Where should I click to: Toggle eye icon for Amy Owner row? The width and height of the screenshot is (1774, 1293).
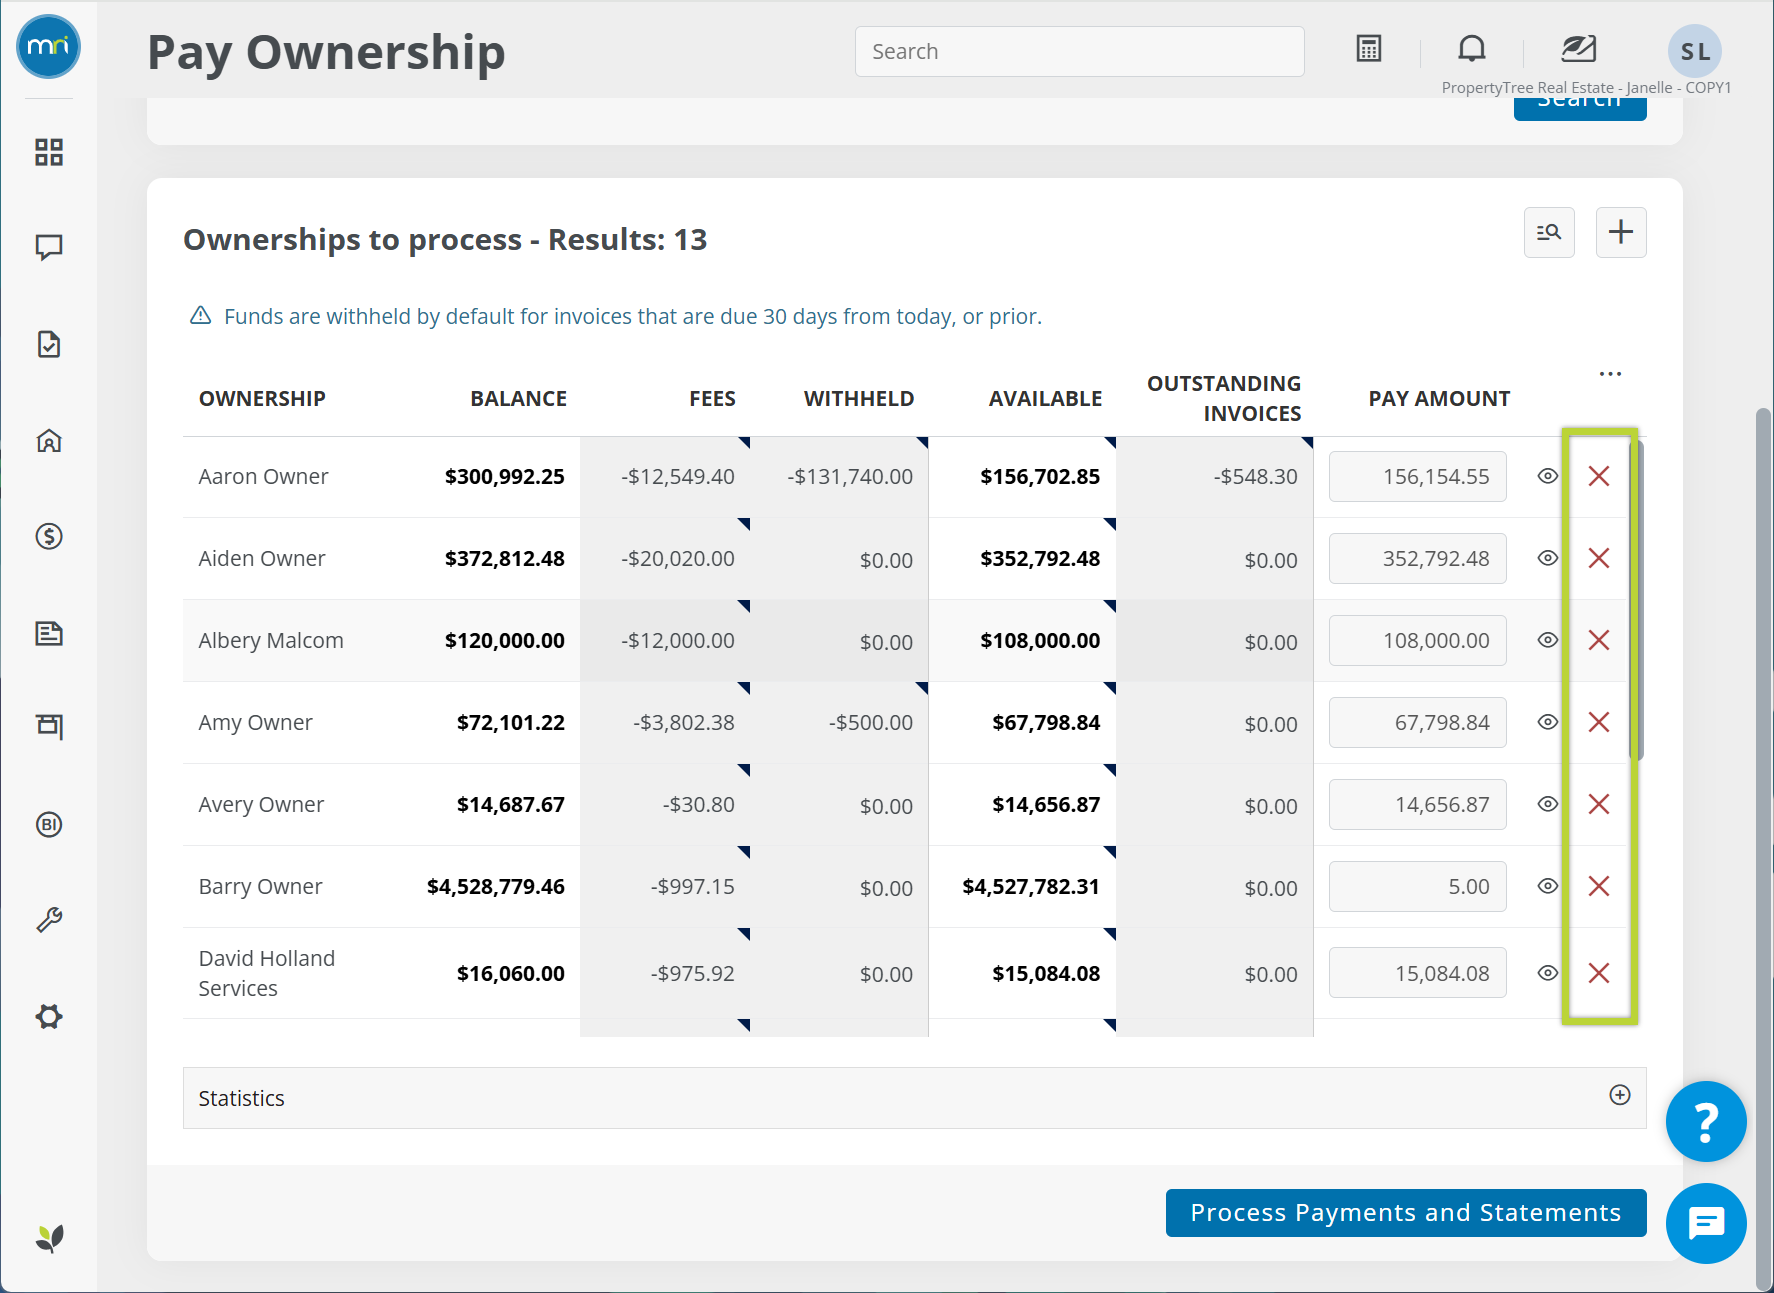tap(1547, 722)
